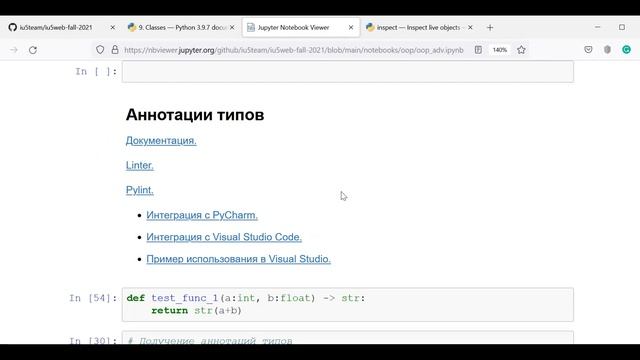Click the test_func_1 definition code line
This screenshot has width=640, height=360.
click(246, 298)
